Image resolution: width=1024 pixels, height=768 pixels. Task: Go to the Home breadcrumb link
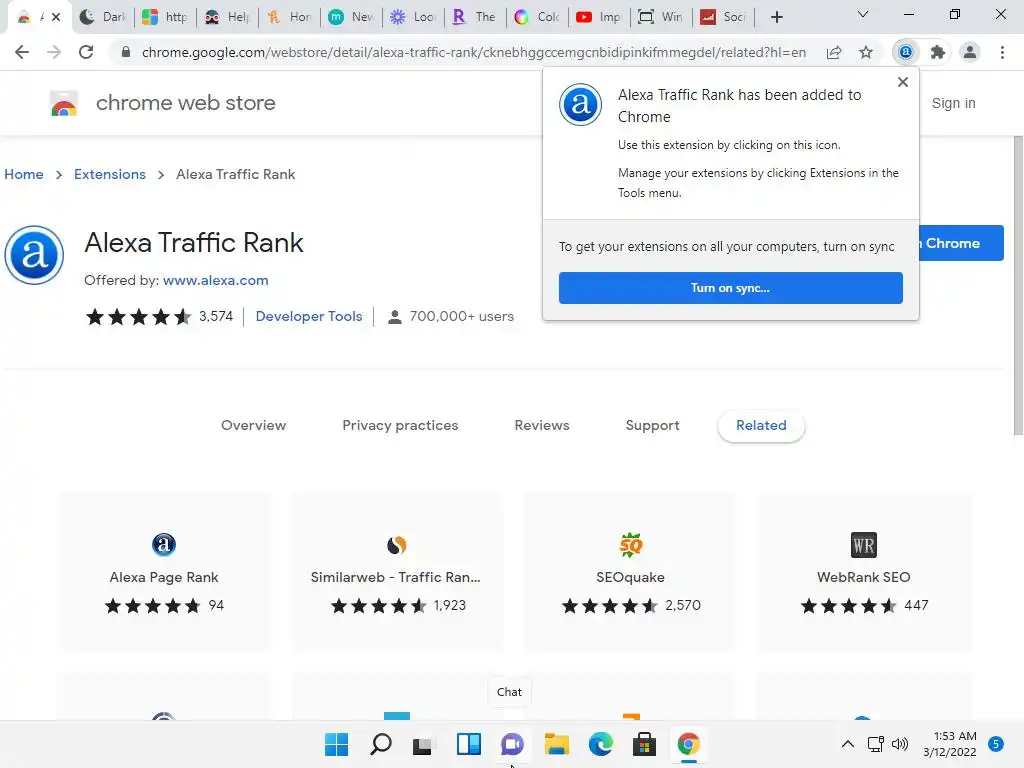24,174
